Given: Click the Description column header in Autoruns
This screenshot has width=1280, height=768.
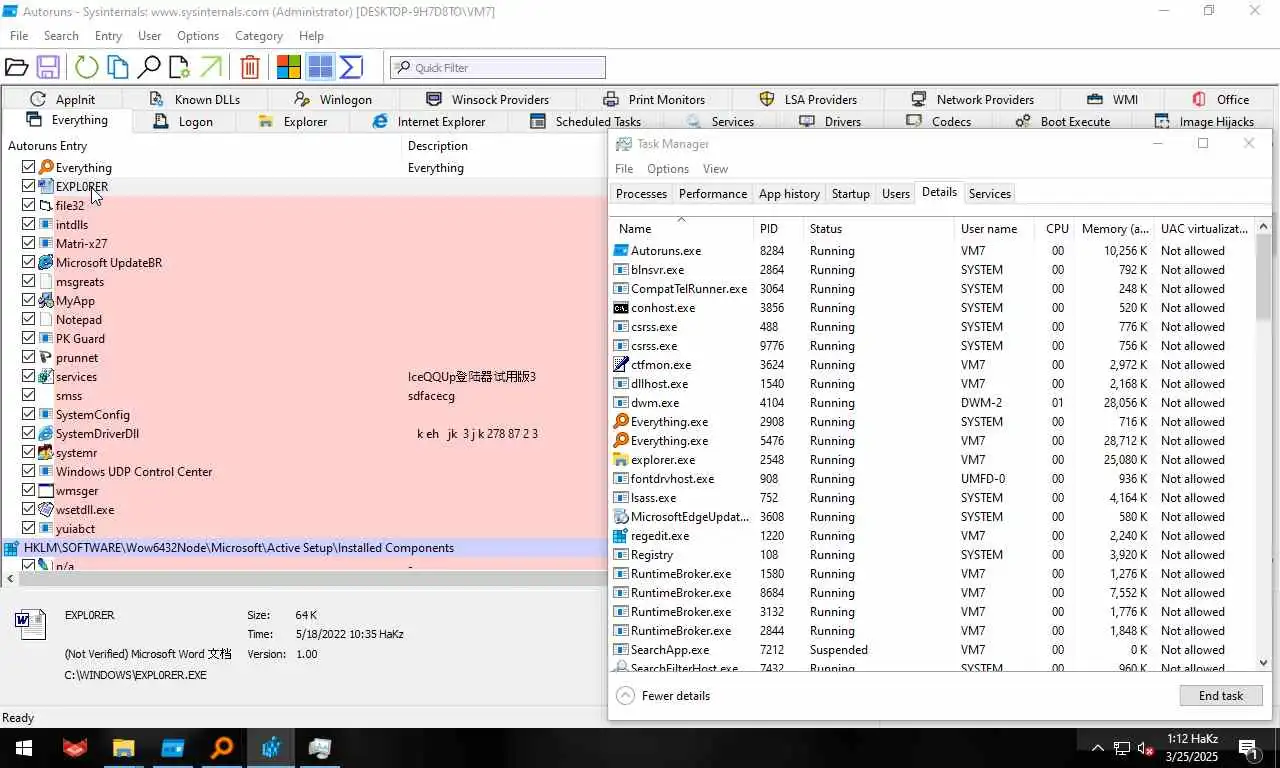Looking at the screenshot, I should point(503,146).
